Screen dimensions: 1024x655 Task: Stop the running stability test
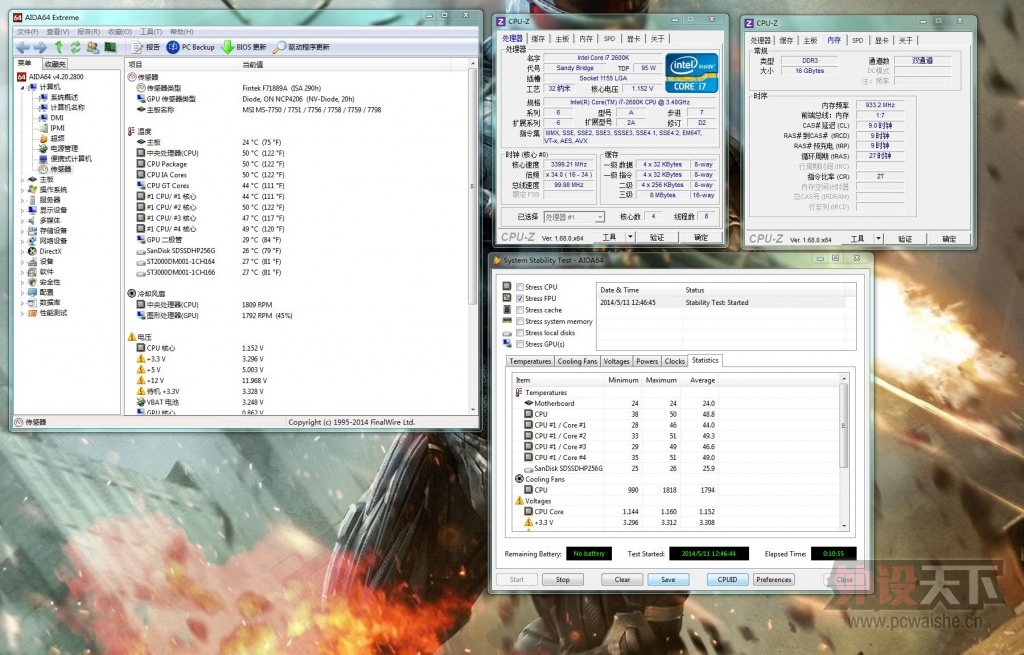pos(562,579)
